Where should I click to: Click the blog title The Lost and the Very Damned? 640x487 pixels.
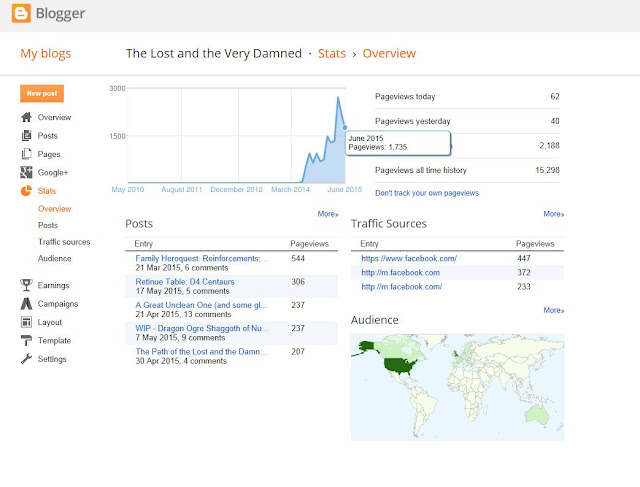coord(213,53)
